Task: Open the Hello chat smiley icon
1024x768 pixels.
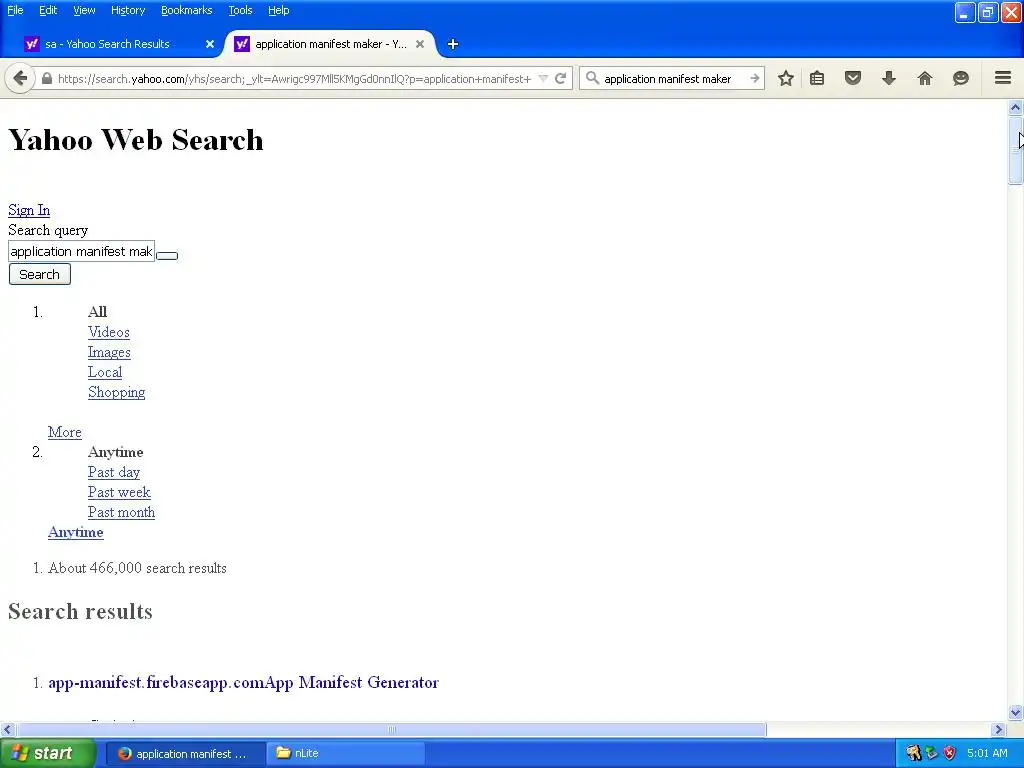Action: (961, 78)
